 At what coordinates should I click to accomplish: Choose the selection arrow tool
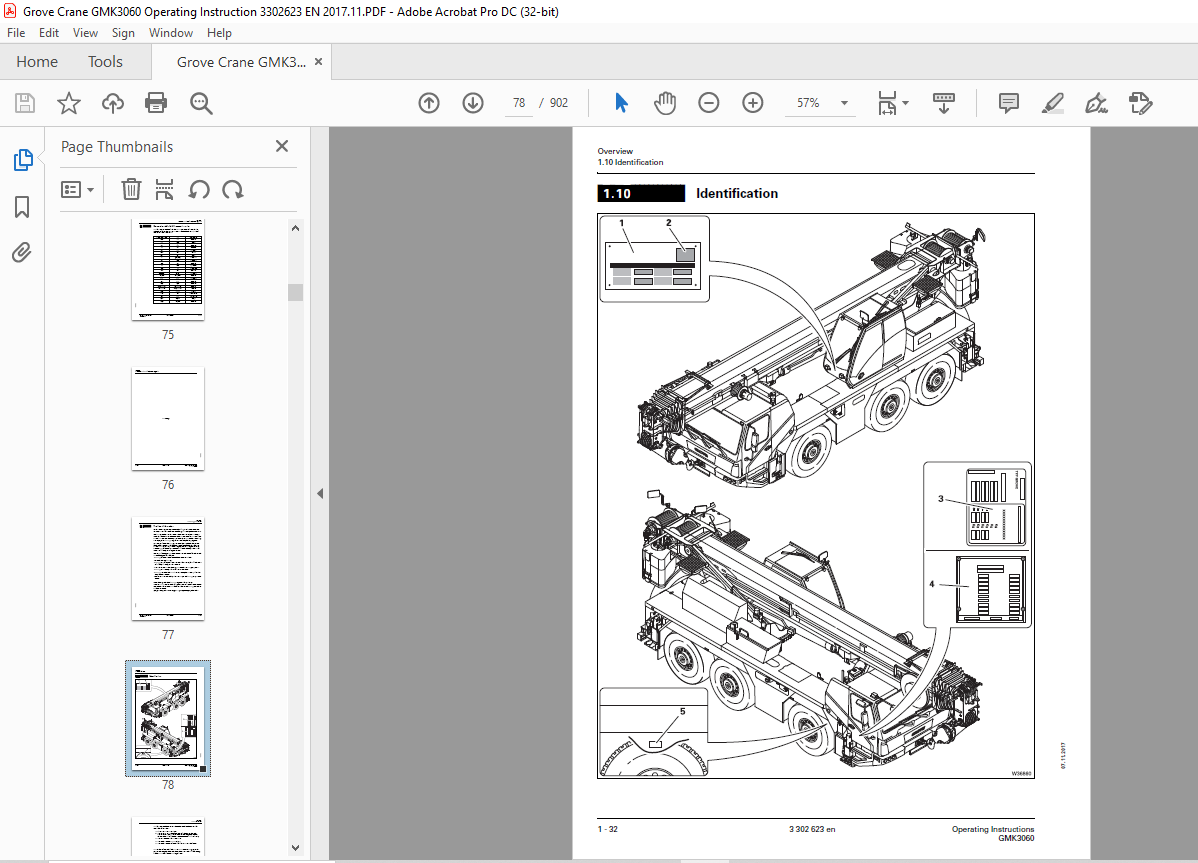(621, 102)
